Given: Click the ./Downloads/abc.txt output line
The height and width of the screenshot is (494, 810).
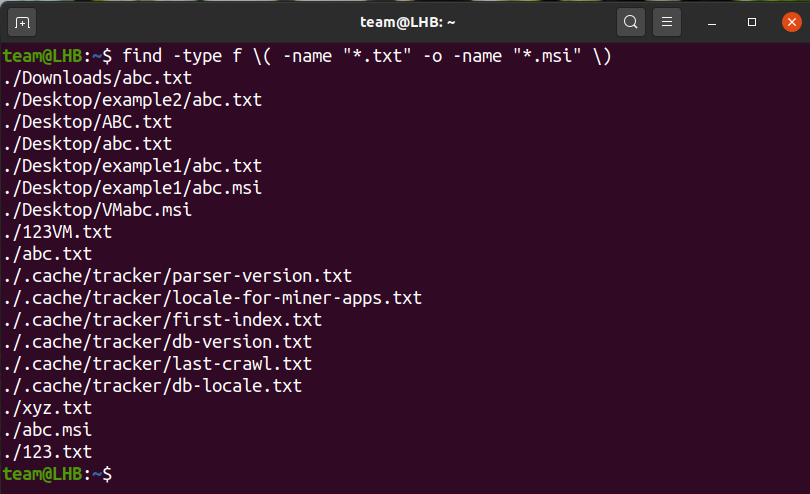Looking at the screenshot, I should coord(97,77).
